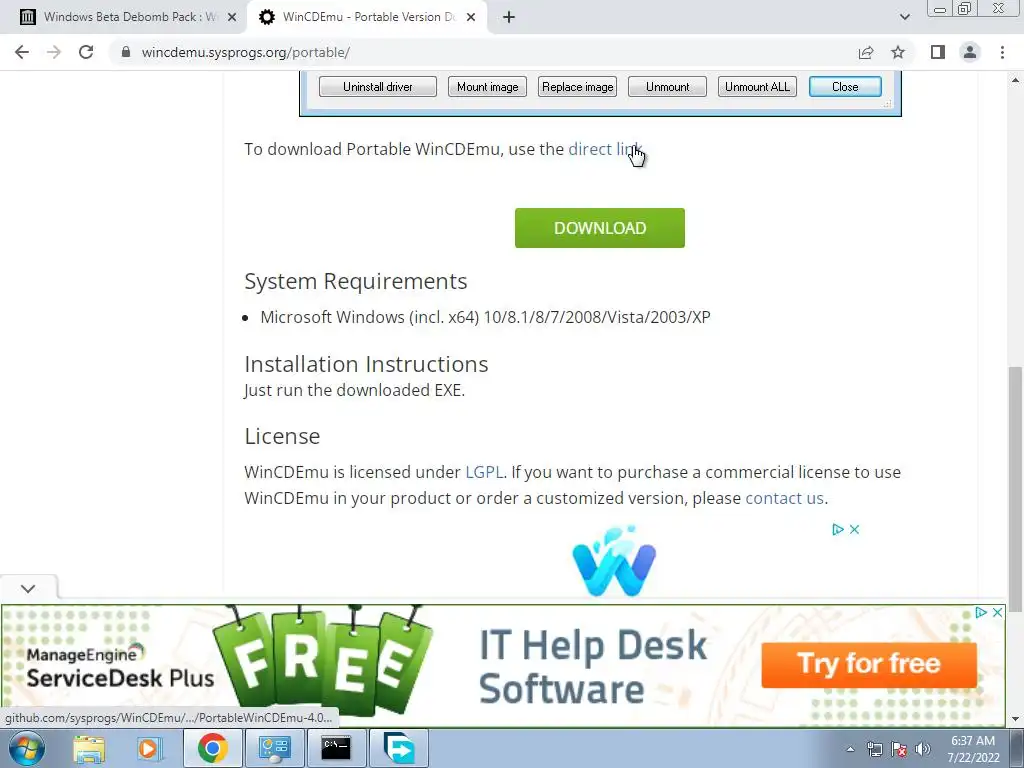Click the Unmount ALL button
Viewport: 1024px width, 768px height.
pos(757,87)
